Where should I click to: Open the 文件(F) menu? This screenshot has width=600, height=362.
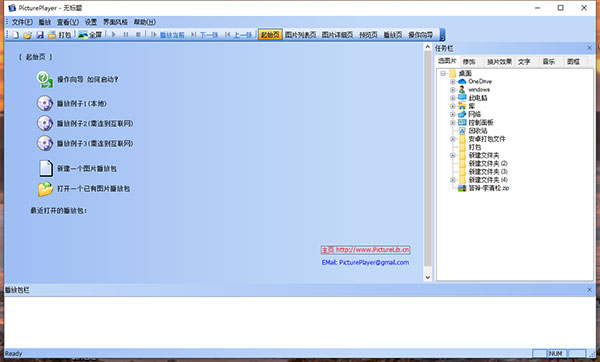(x=22, y=22)
